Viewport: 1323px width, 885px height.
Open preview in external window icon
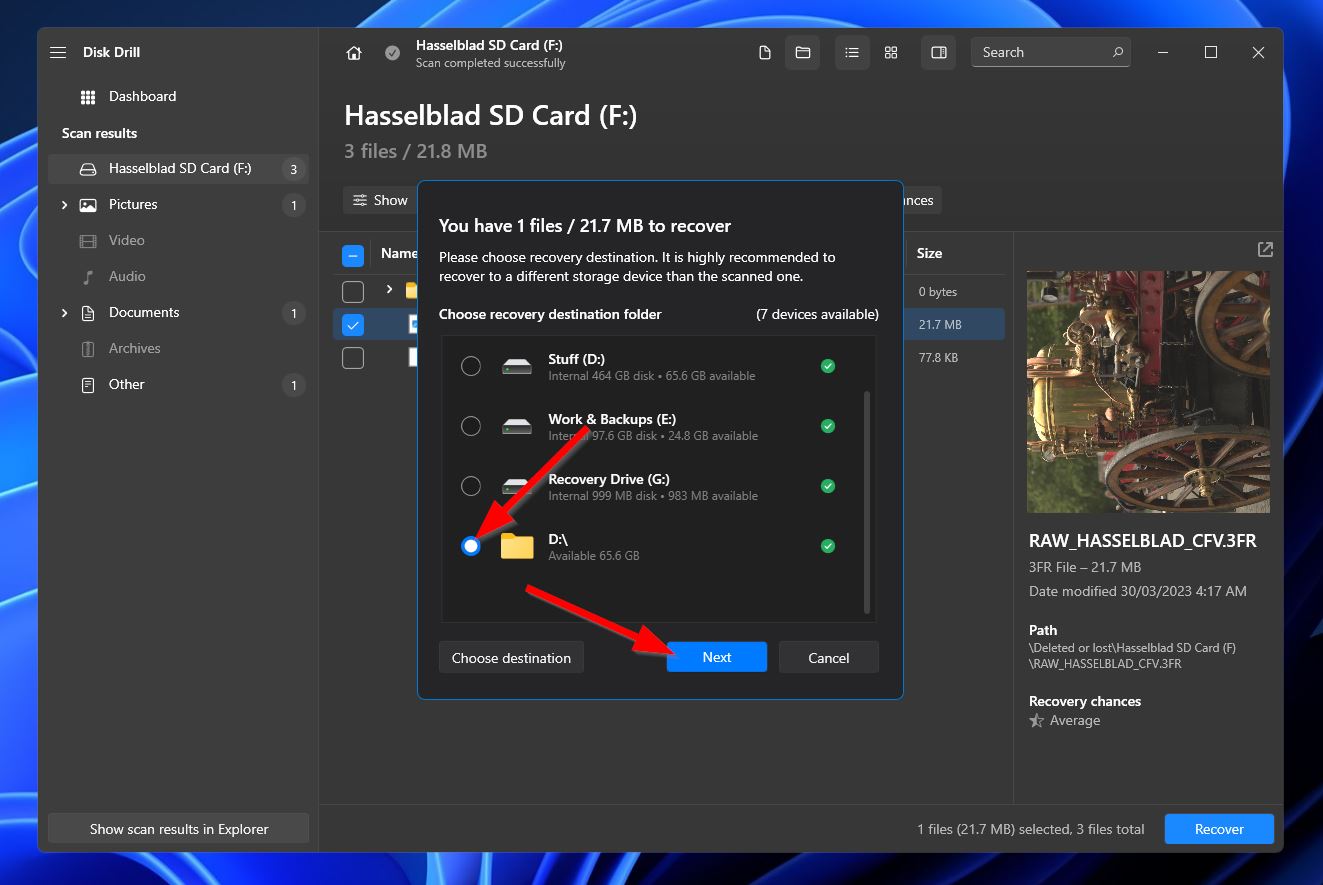tap(1265, 249)
